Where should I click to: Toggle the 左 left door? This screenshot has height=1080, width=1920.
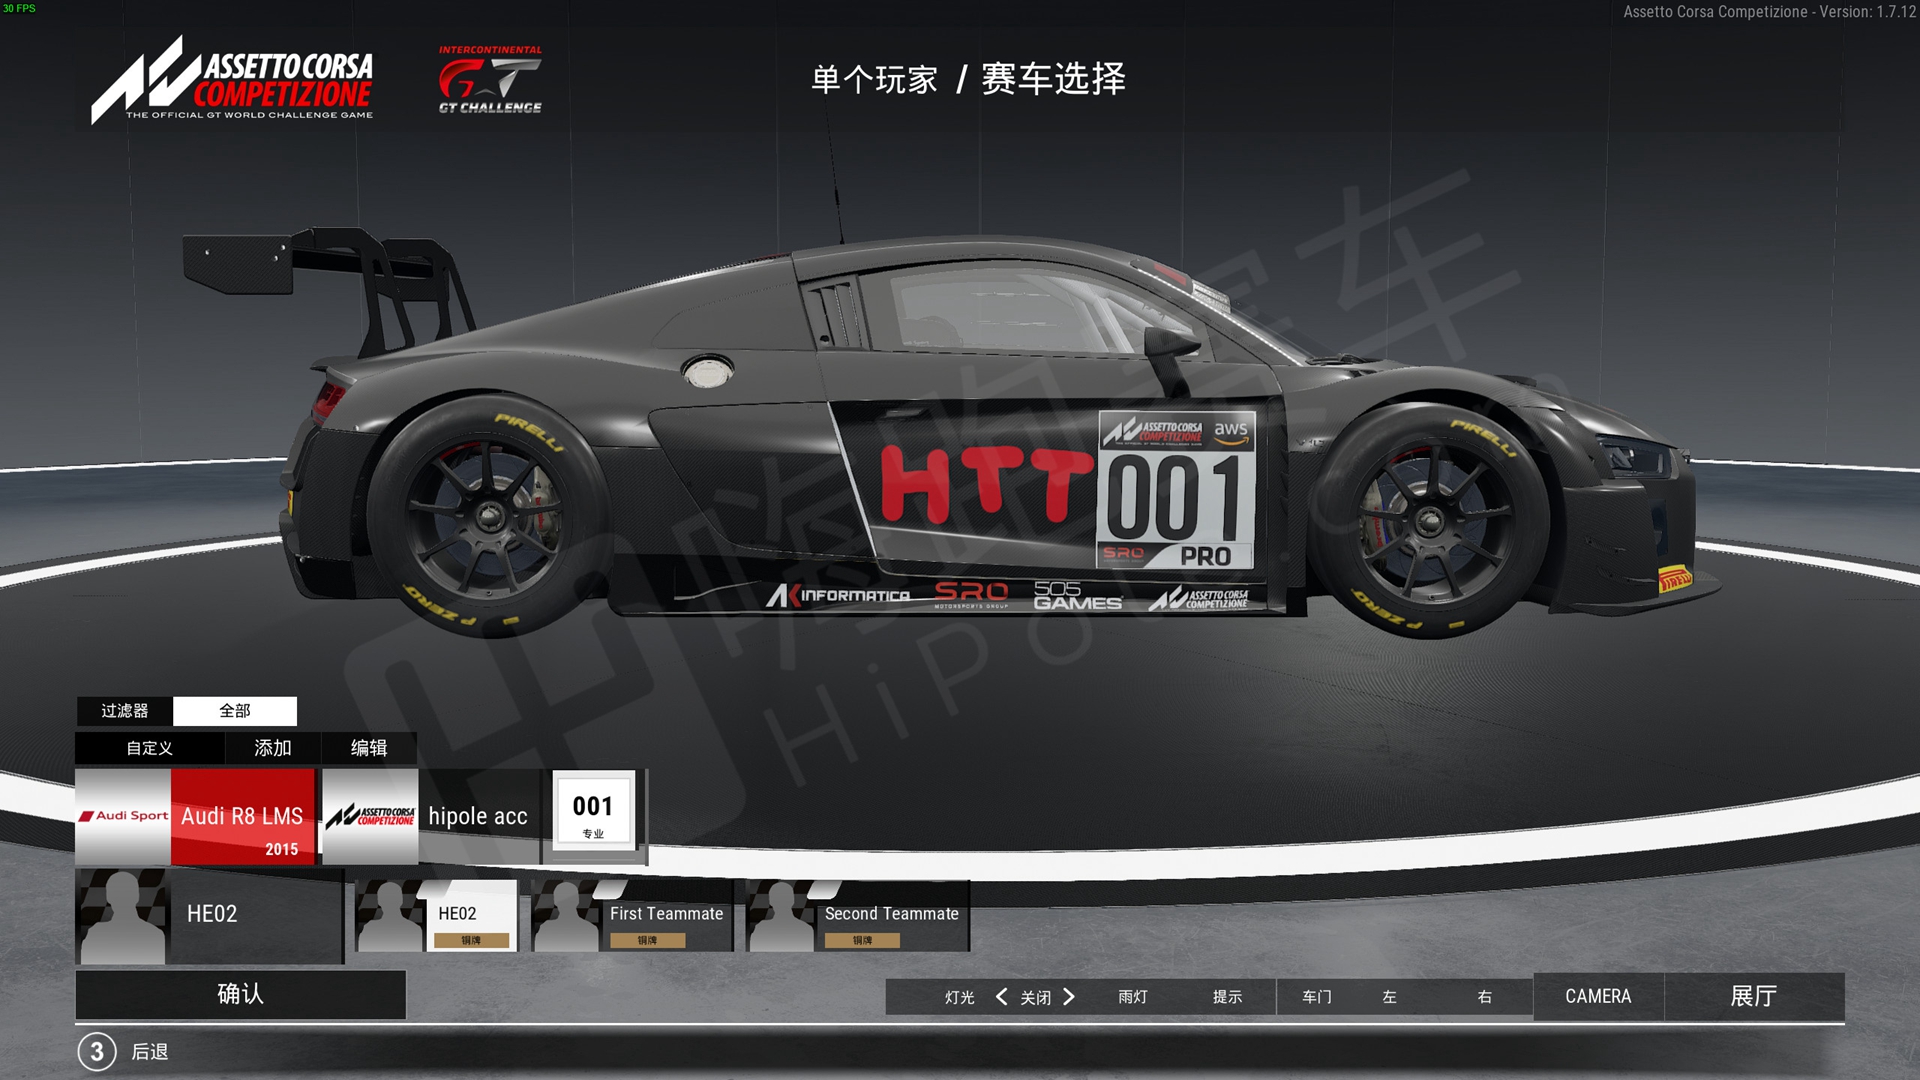1389,997
